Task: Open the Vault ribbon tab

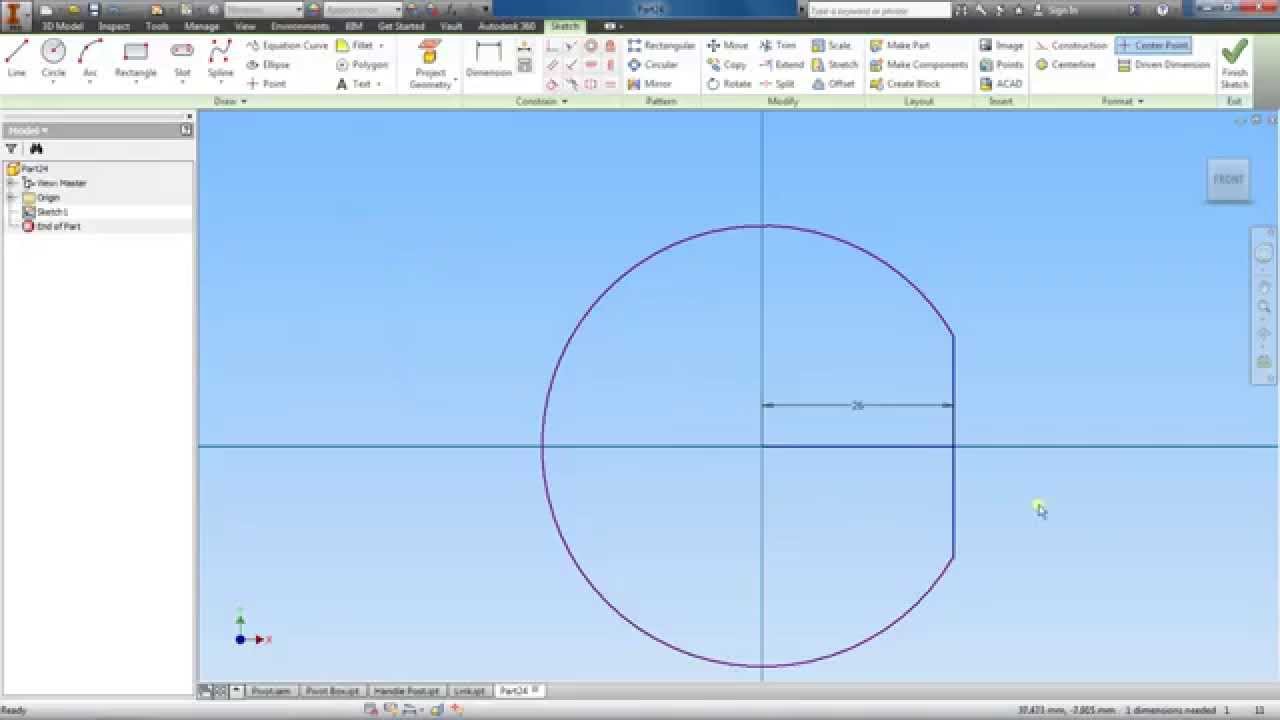Action: [451, 26]
